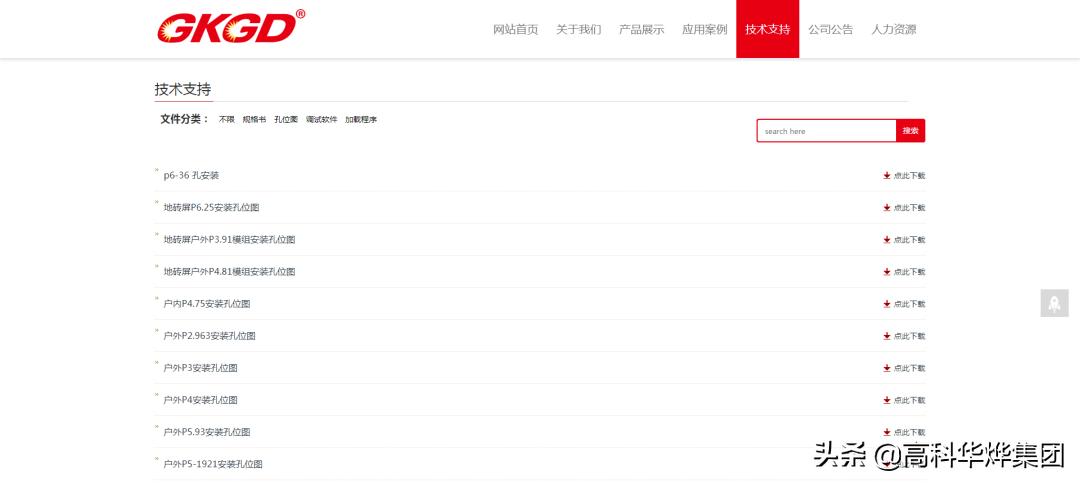The image size is (1080, 483).
Task: Open 户外P4安装孔位图 entry
Action: coord(200,400)
